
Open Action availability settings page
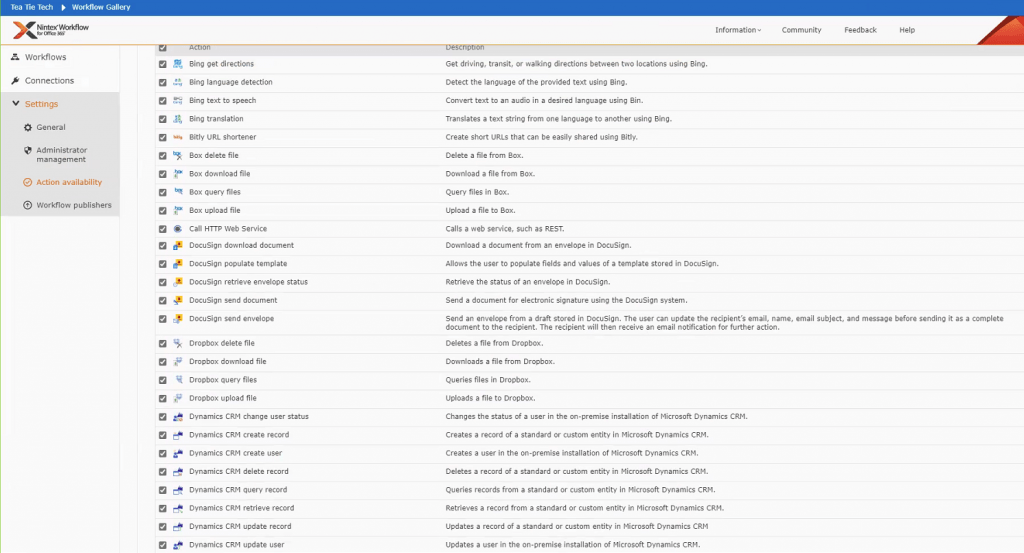point(69,182)
